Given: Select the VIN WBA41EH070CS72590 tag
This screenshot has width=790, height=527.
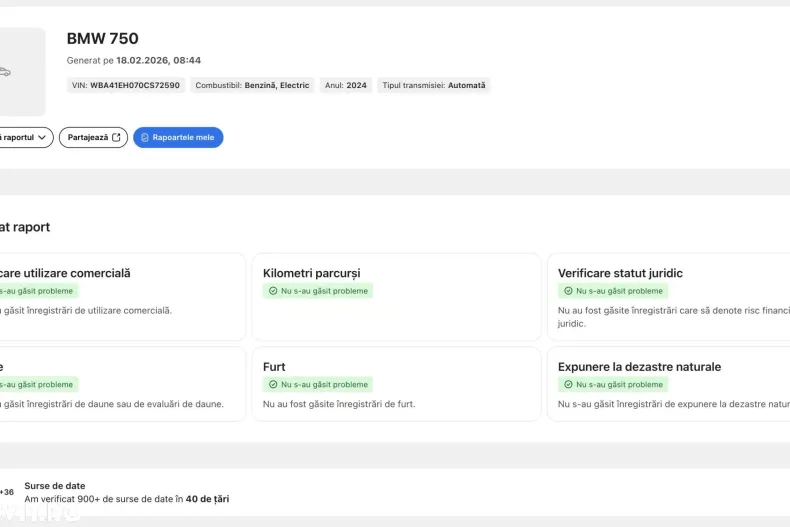Looking at the screenshot, I should pyautogui.click(x=126, y=85).
